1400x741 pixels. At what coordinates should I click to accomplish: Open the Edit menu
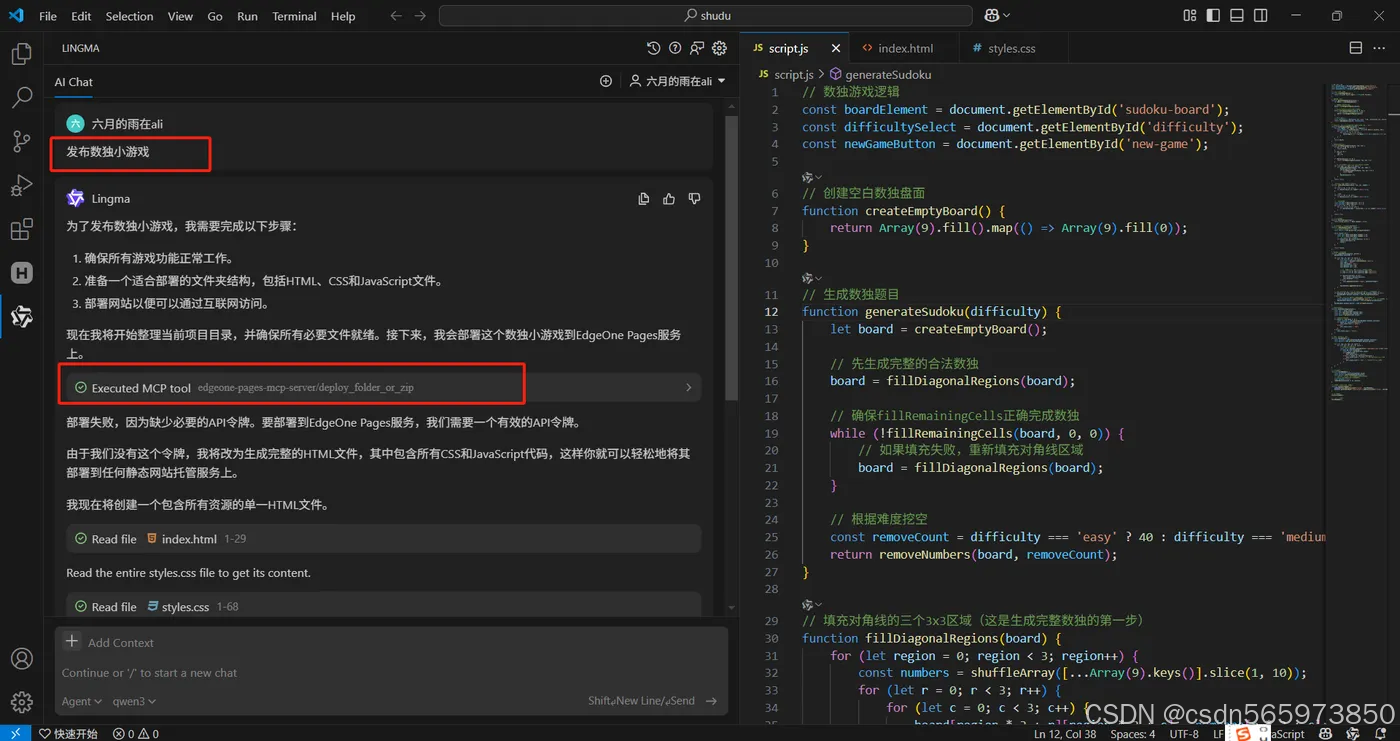[x=81, y=16]
